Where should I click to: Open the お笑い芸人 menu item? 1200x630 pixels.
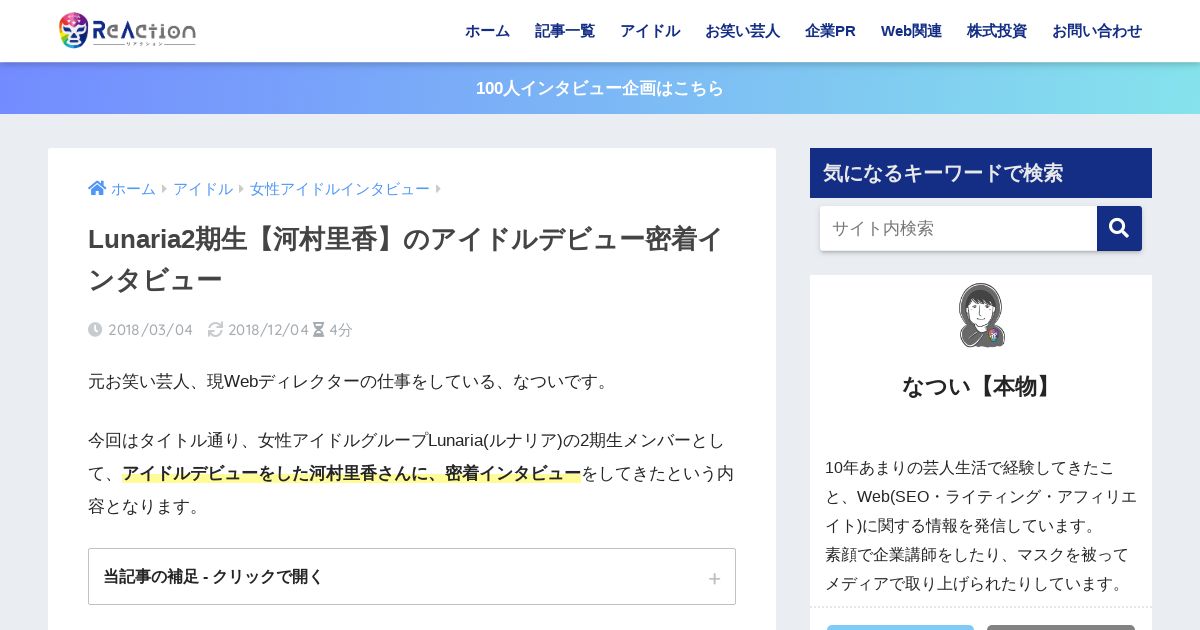(742, 31)
